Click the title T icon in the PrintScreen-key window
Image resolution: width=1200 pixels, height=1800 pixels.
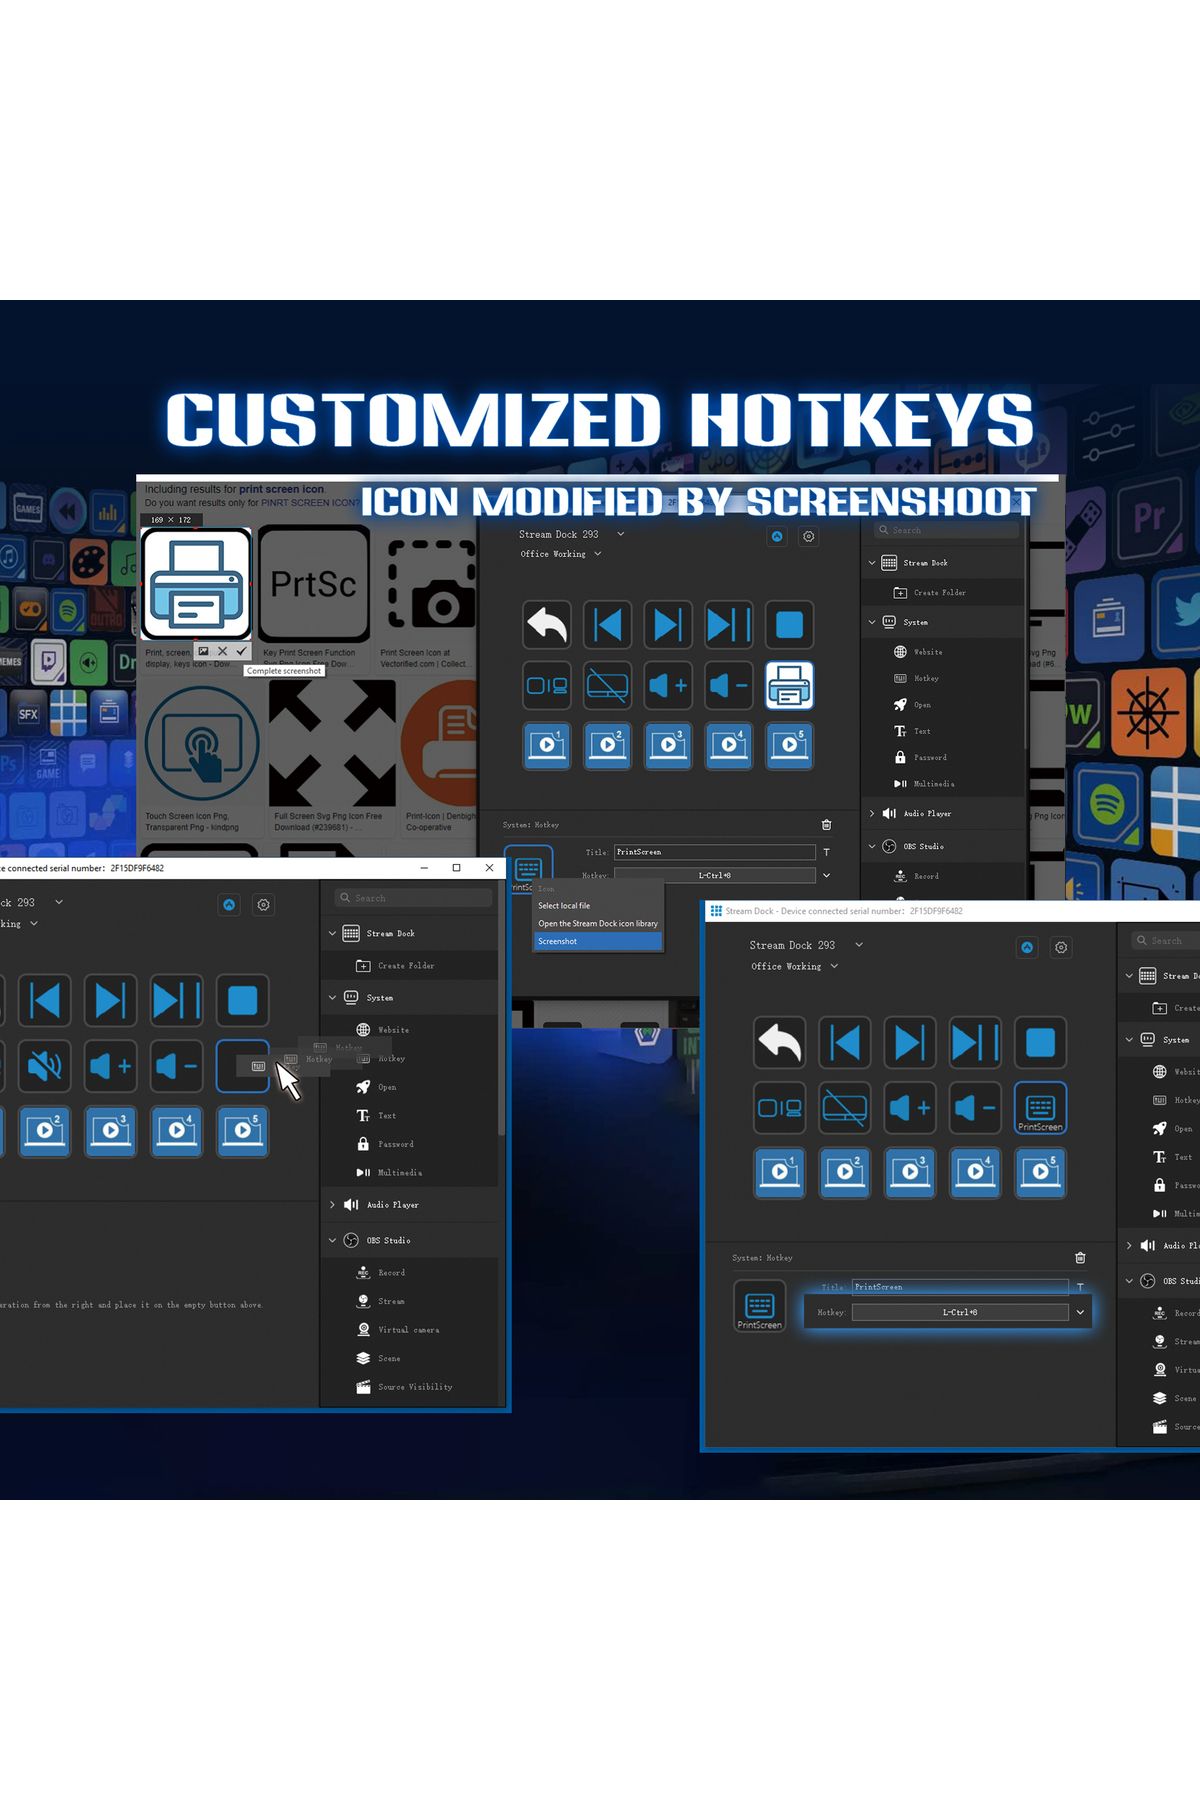tap(1080, 1287)
